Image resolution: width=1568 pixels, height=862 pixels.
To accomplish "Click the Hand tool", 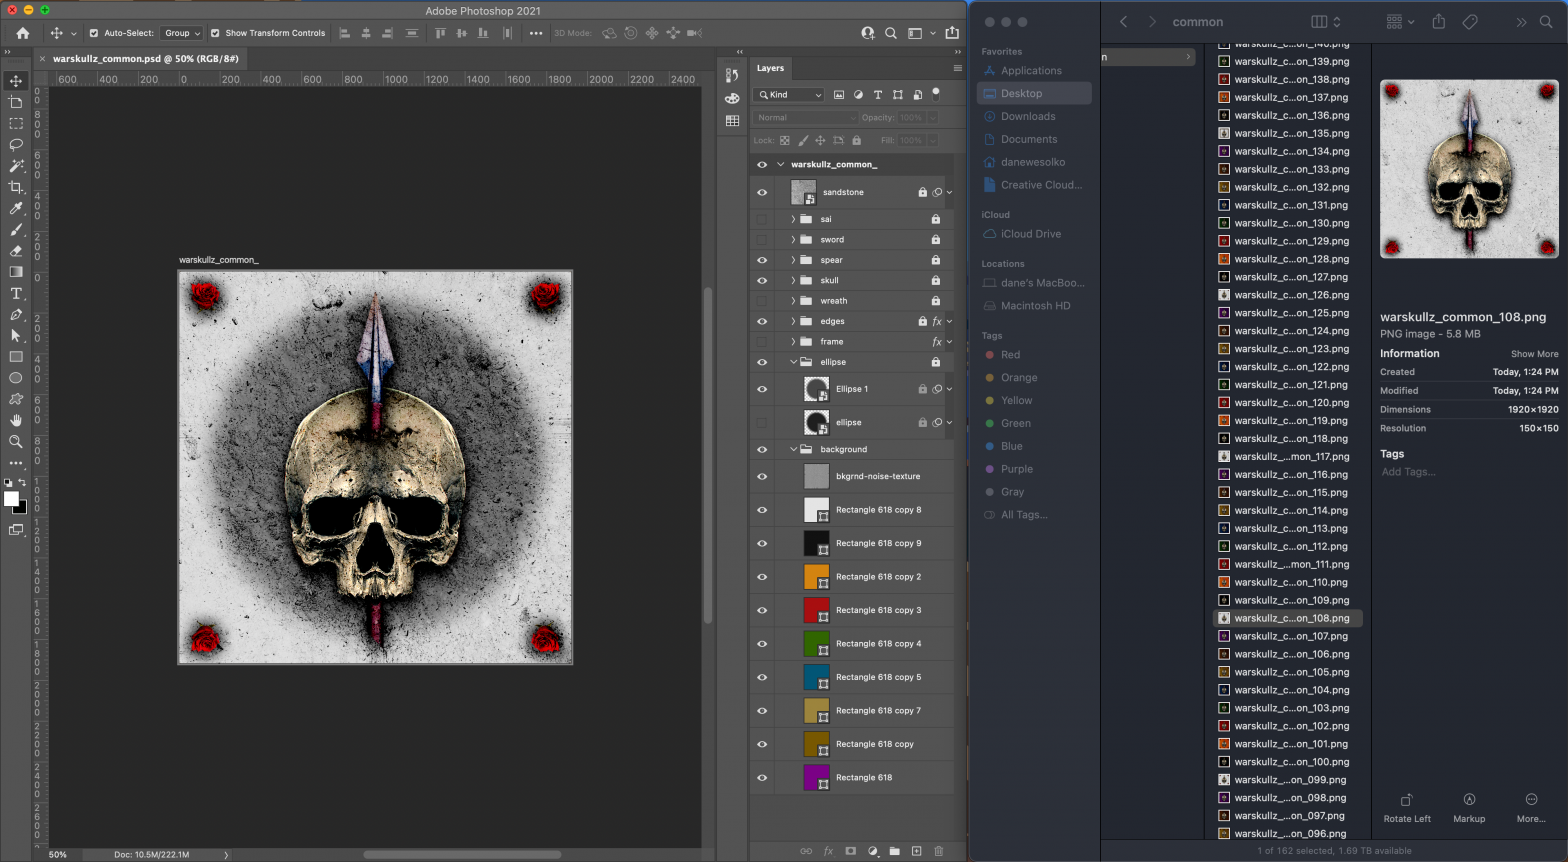I will (16, 420).
